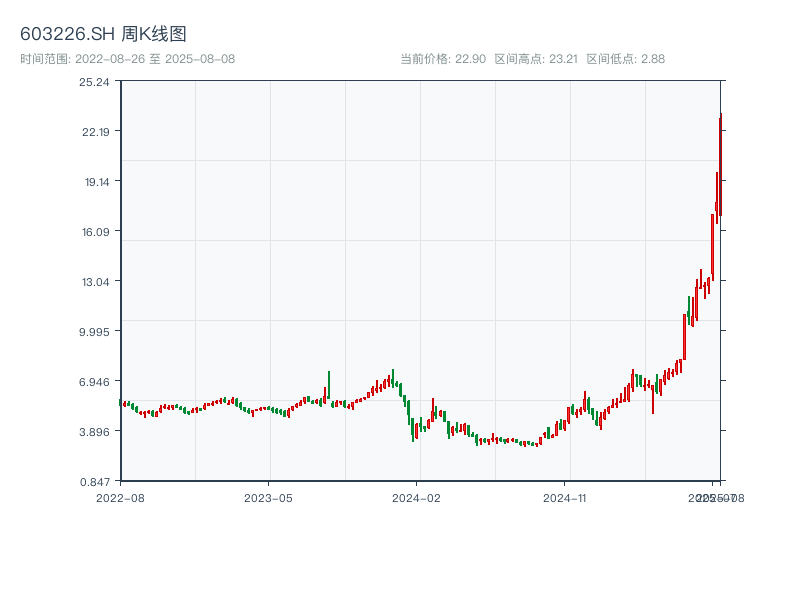Click the 13.04 y-axis label
Screen dimensions: 800x600
click(x=95, y=281)
